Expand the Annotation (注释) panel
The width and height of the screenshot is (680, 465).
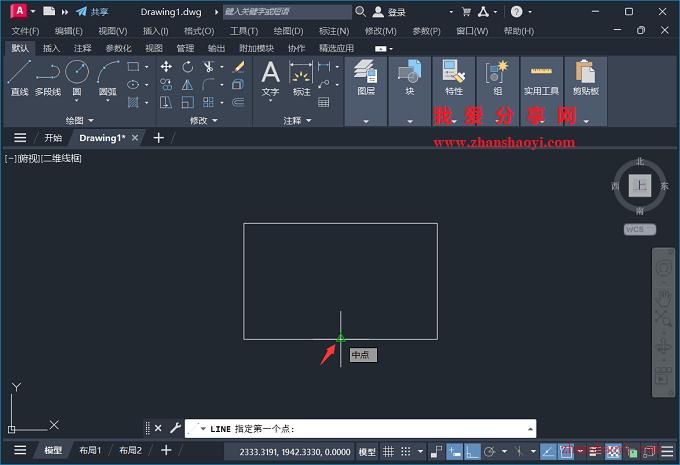pyautogui.click(x=297, y=120)
